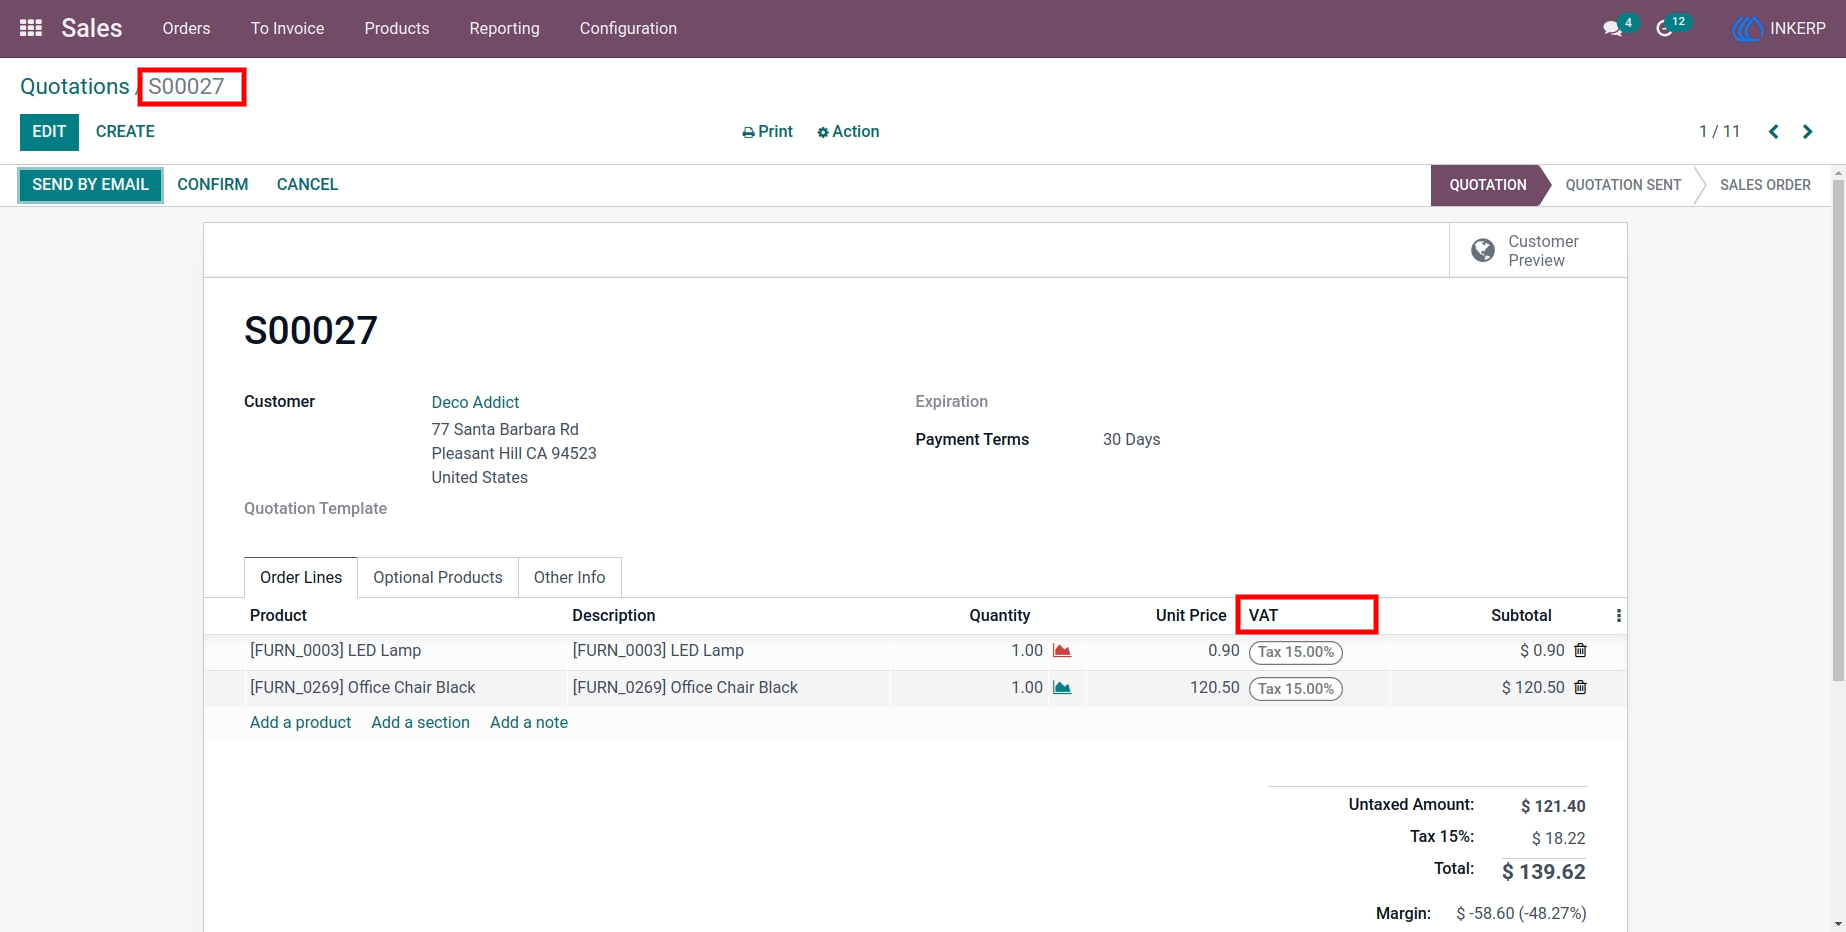Open the Reporting menu
This screenshot has width=1846, height=932.
pos(504,28)
